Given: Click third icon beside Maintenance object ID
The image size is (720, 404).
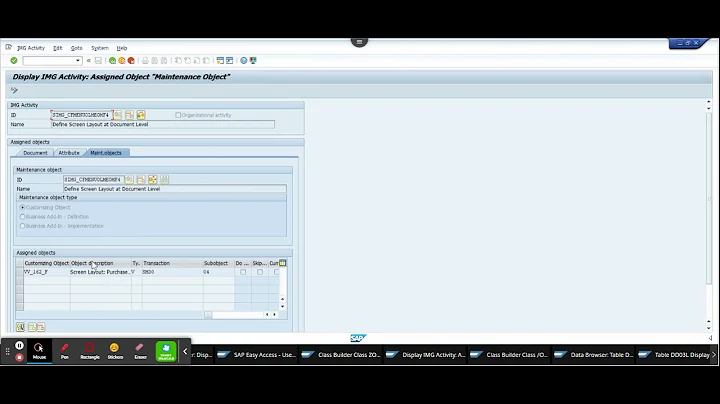Looking at the screenshot, I should pyautogui.click(x=152, y=180).
